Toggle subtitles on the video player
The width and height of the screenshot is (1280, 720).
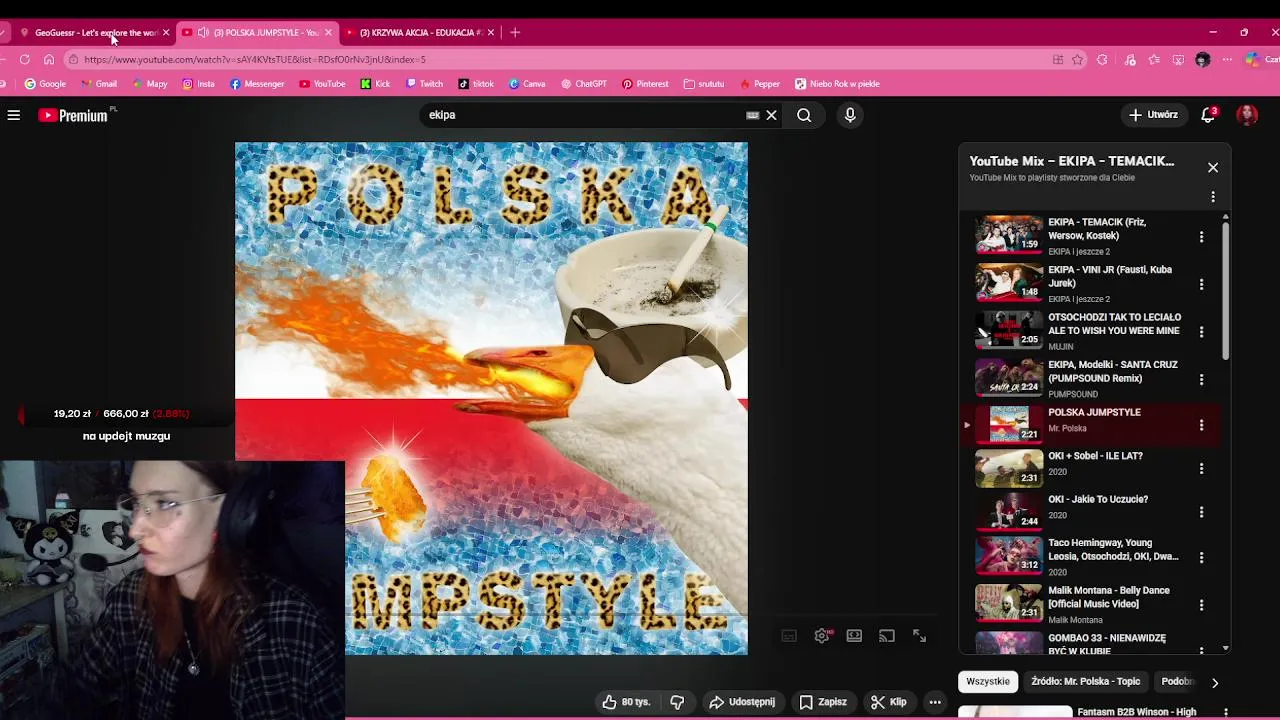pos(789,636)
